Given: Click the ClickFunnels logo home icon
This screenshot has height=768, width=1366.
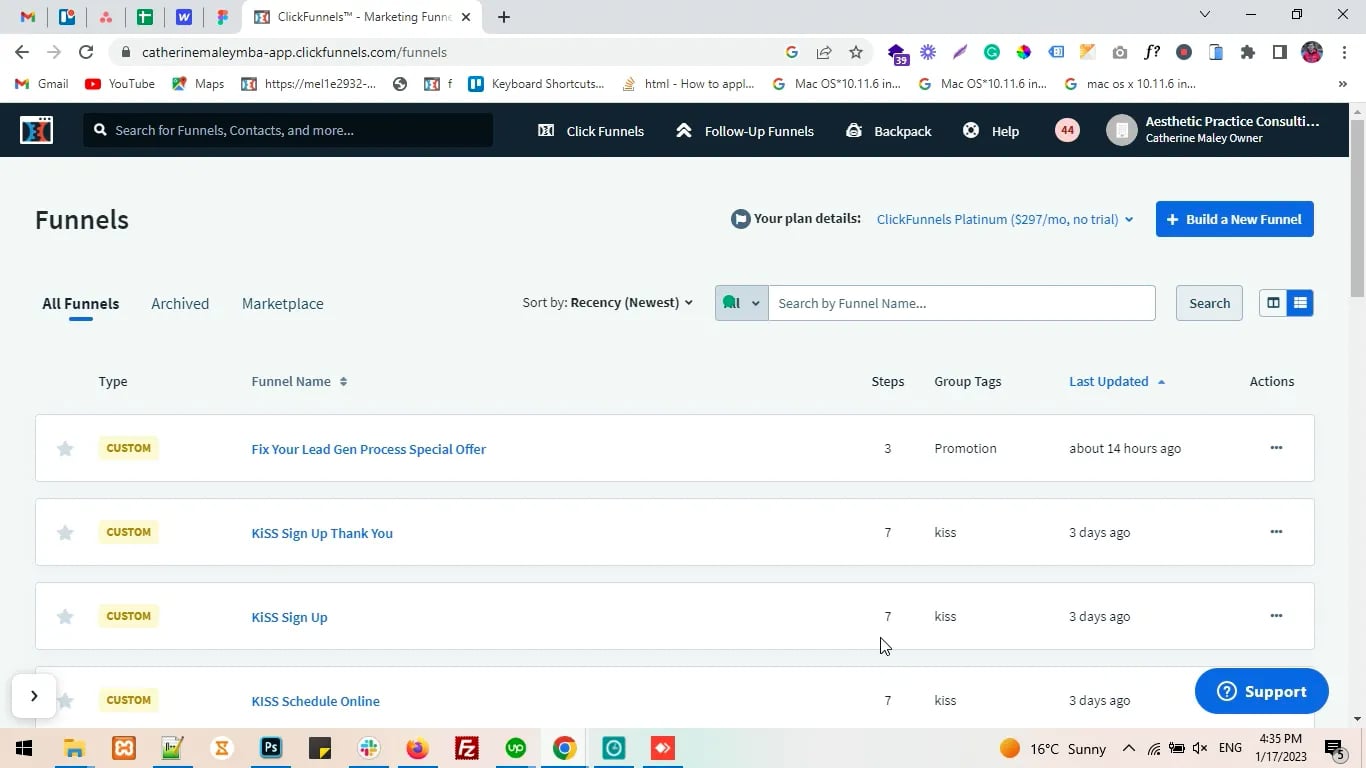Looking at the screenshot, I should pos(36,130).
